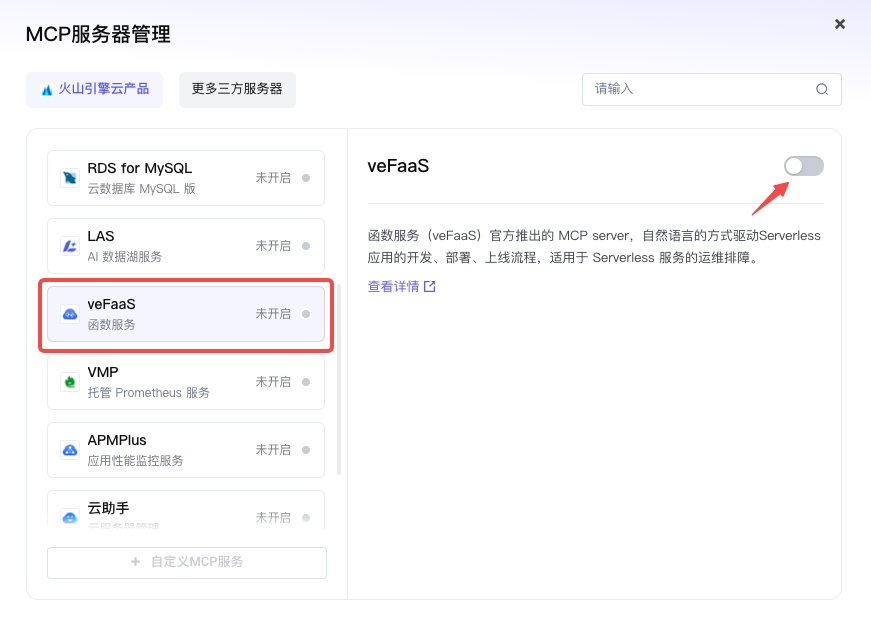Click the plus icon in 自定义MCP服务

tap(136, 562)
